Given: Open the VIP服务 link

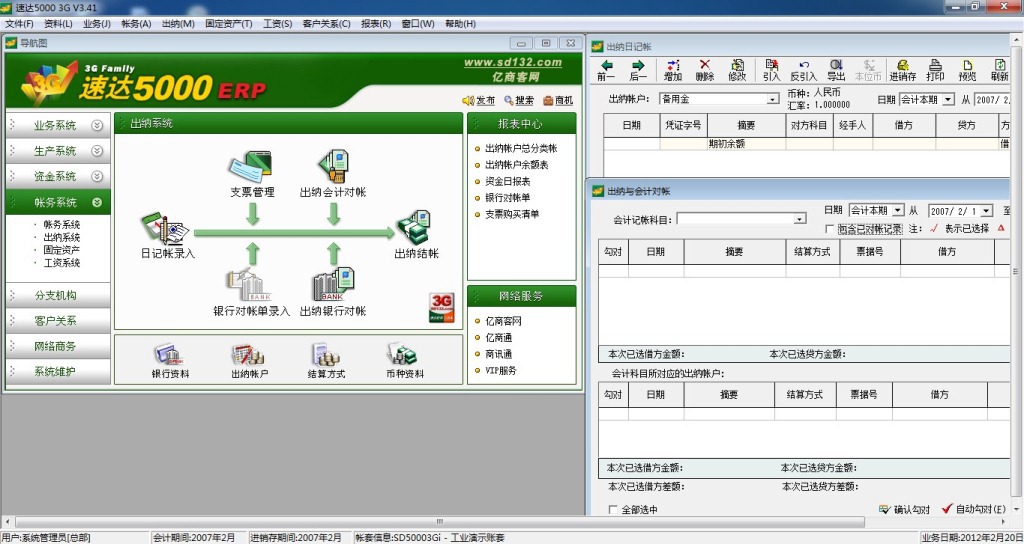Looking at the screenshot, I should pos(500,370).
